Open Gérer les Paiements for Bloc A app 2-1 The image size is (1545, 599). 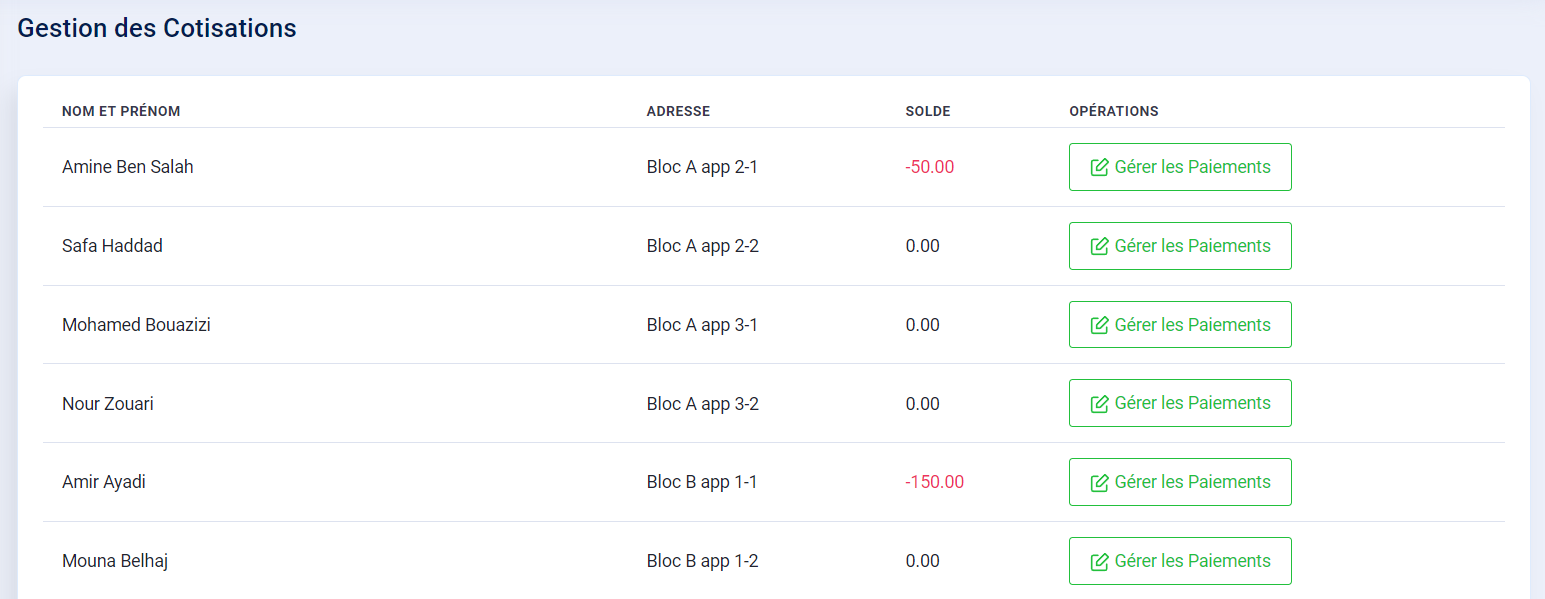(1180, 167)
